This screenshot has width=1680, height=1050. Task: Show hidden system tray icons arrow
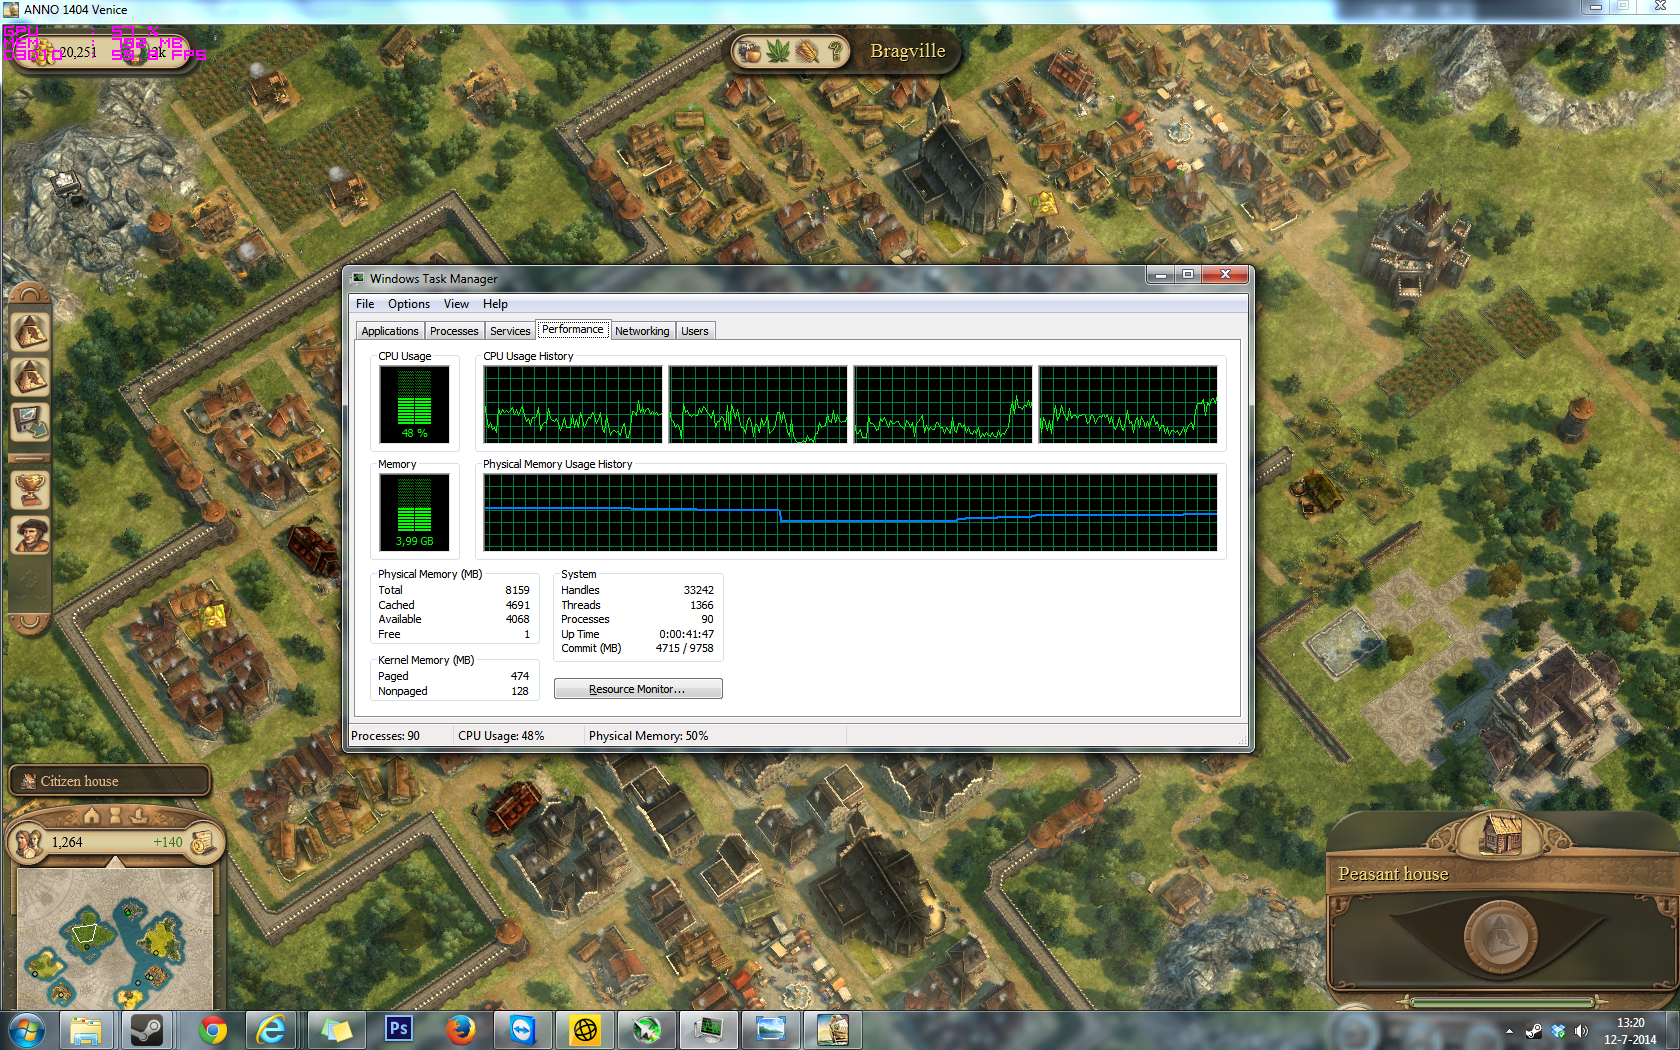pyautogui.click(x=1509, y=1031)
